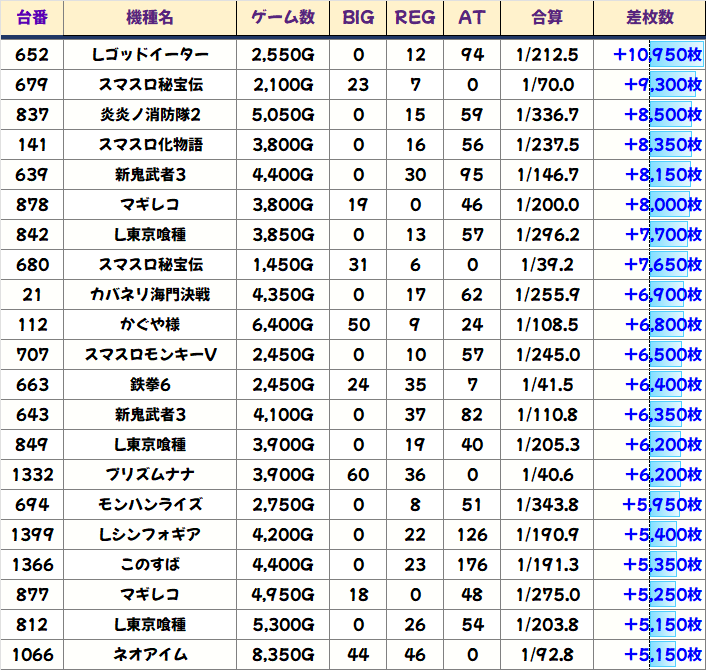706x670 pixels.
Task: Open the Lゴッドイーター machine name
Action: tap(154, 54)
